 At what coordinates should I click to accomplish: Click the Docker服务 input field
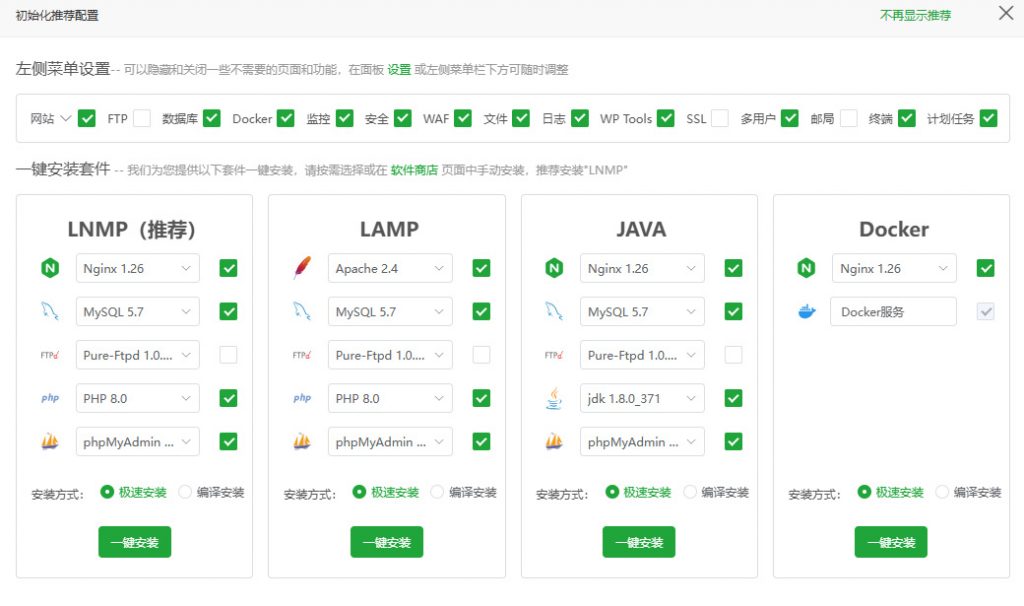[x=893, y=311]
